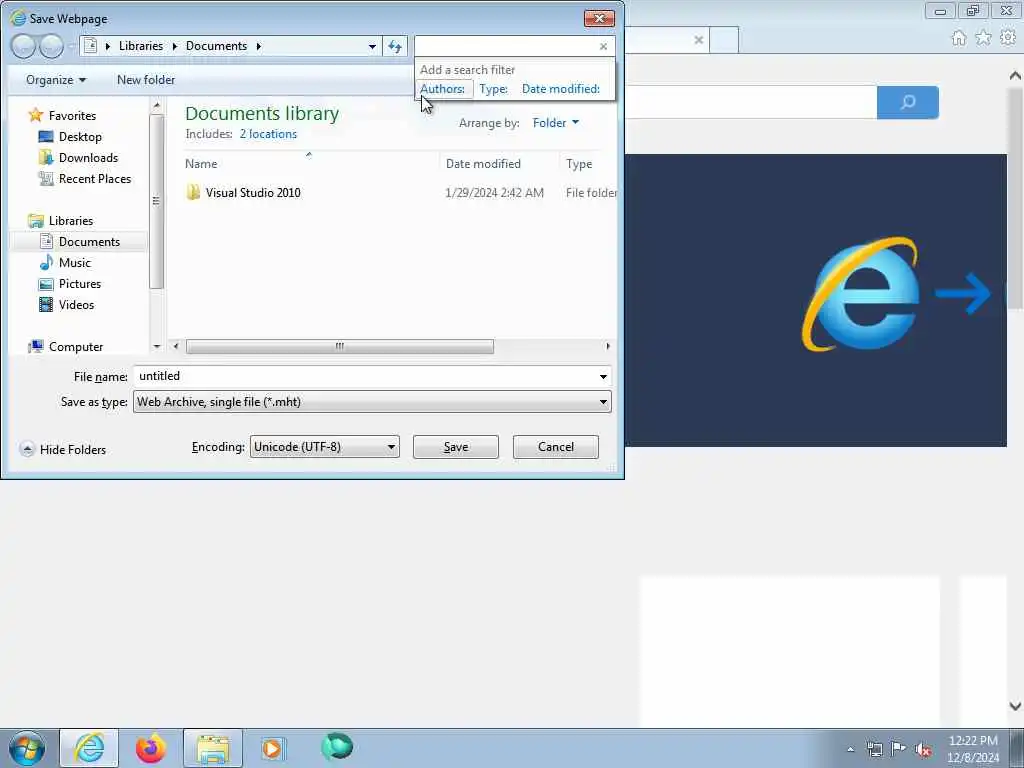Click Internet Explorer taskbar icon
This screenshot has width=1024, height=768.
pos(89,748)
